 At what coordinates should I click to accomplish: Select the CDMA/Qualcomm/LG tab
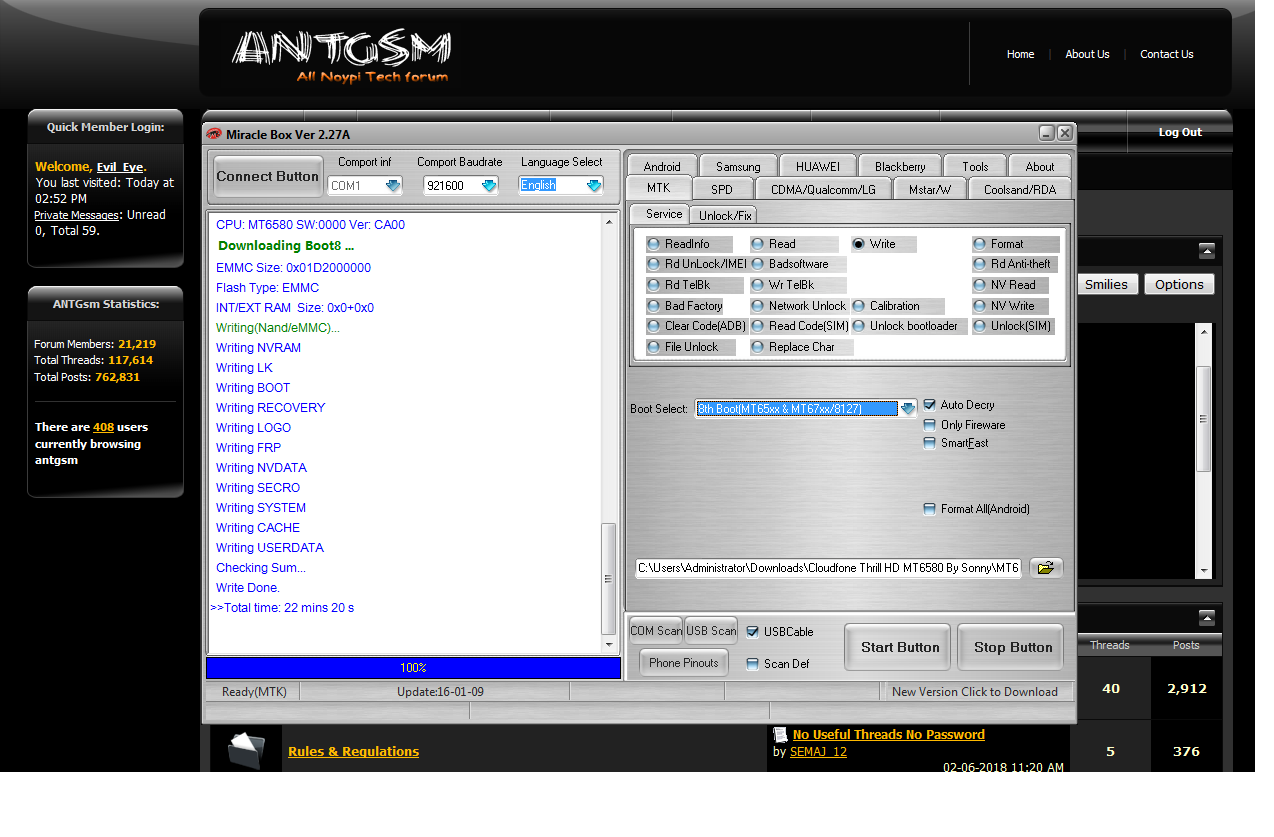click(x=823, y=188)
